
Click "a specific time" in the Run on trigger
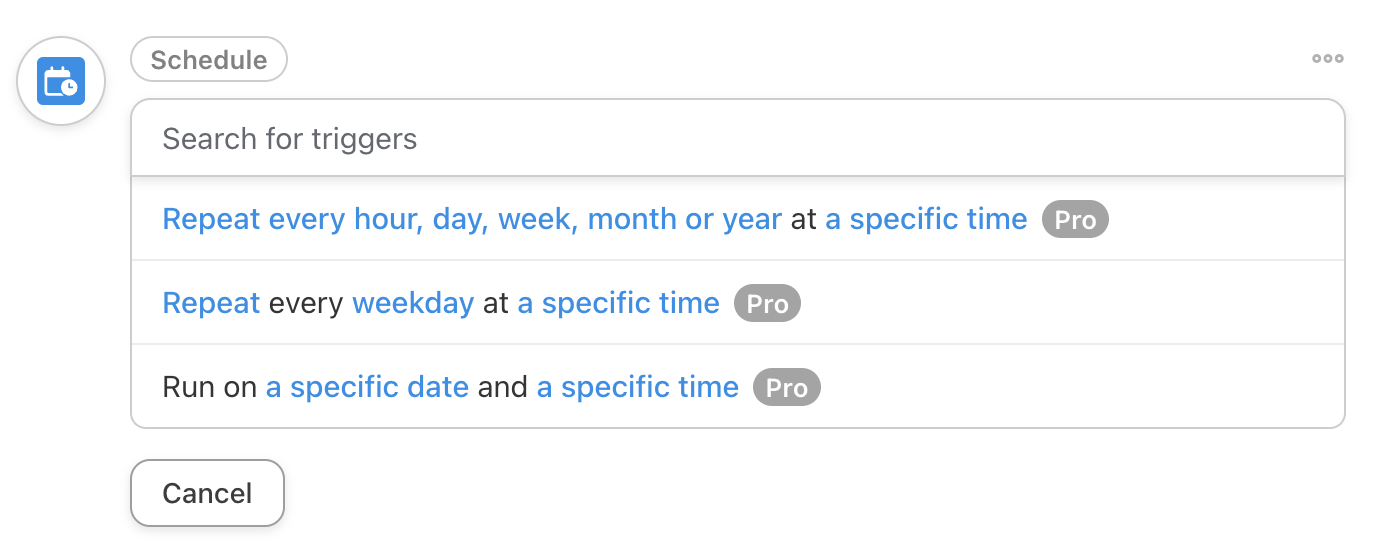point(637,388)
